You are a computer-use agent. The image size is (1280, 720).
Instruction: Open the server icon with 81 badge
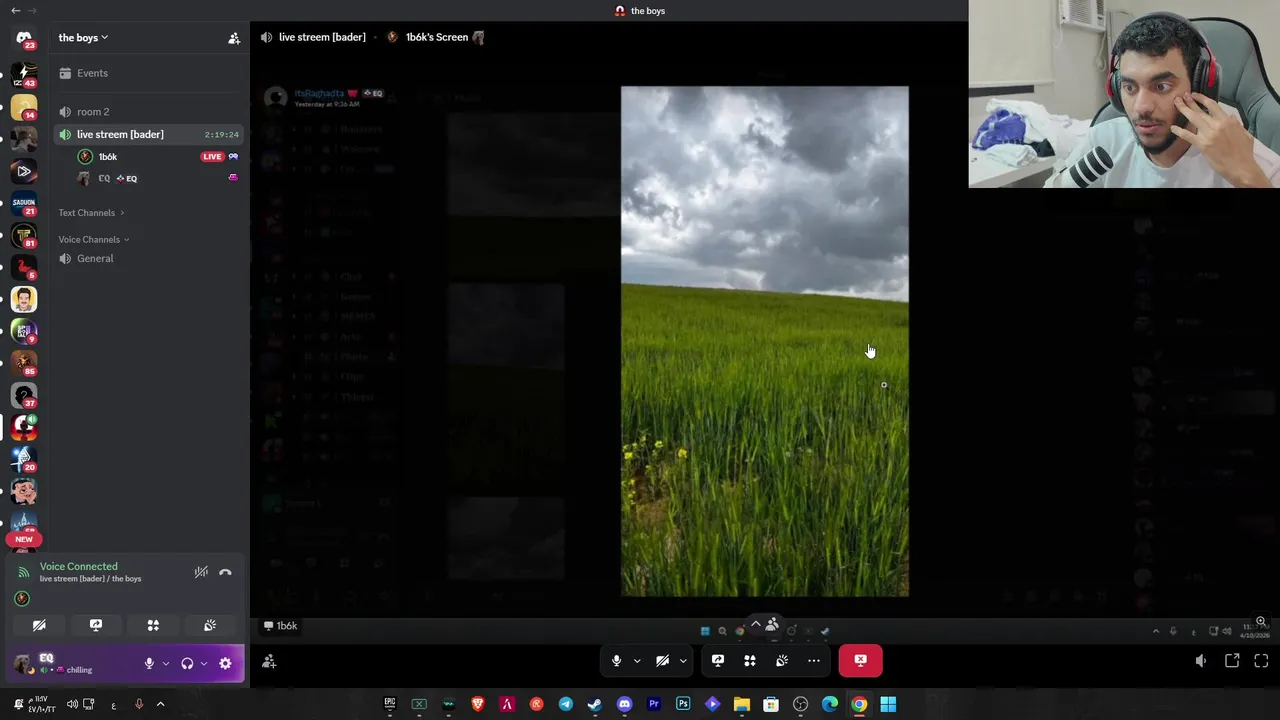point(24,234)
